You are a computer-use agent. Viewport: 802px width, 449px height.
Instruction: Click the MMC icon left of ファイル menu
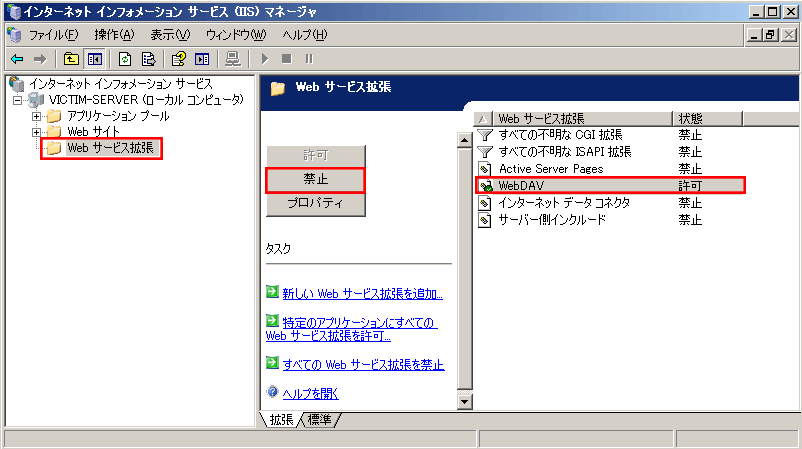pyautogui.click(x=15, y=35)
